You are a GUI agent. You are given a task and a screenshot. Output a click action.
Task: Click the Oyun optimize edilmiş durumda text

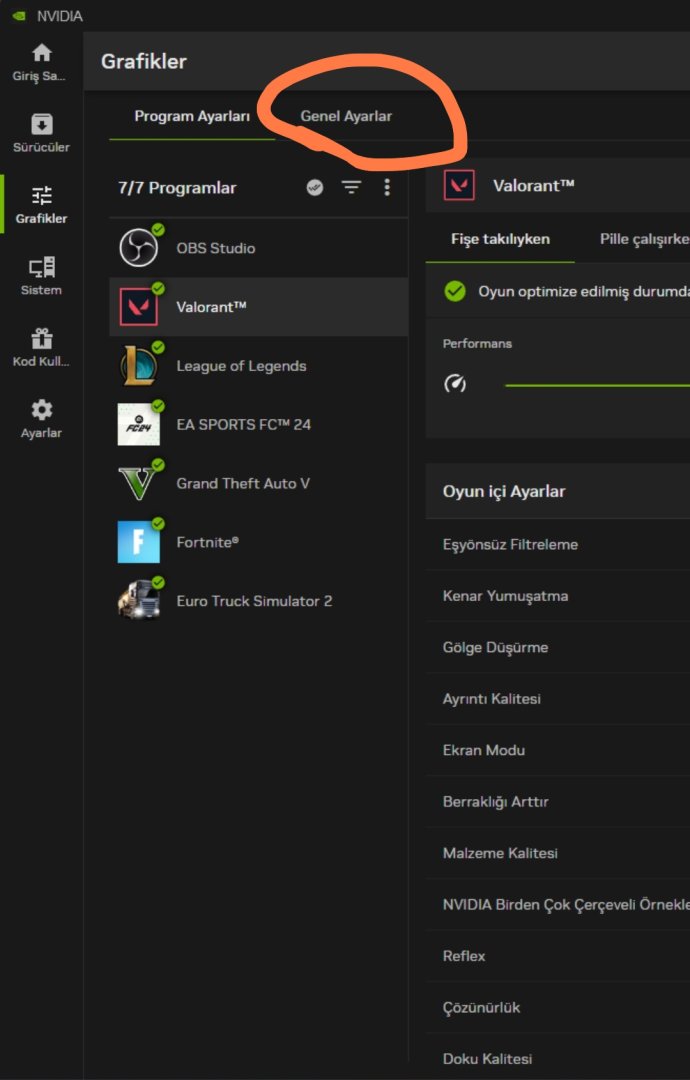(584, 291)
